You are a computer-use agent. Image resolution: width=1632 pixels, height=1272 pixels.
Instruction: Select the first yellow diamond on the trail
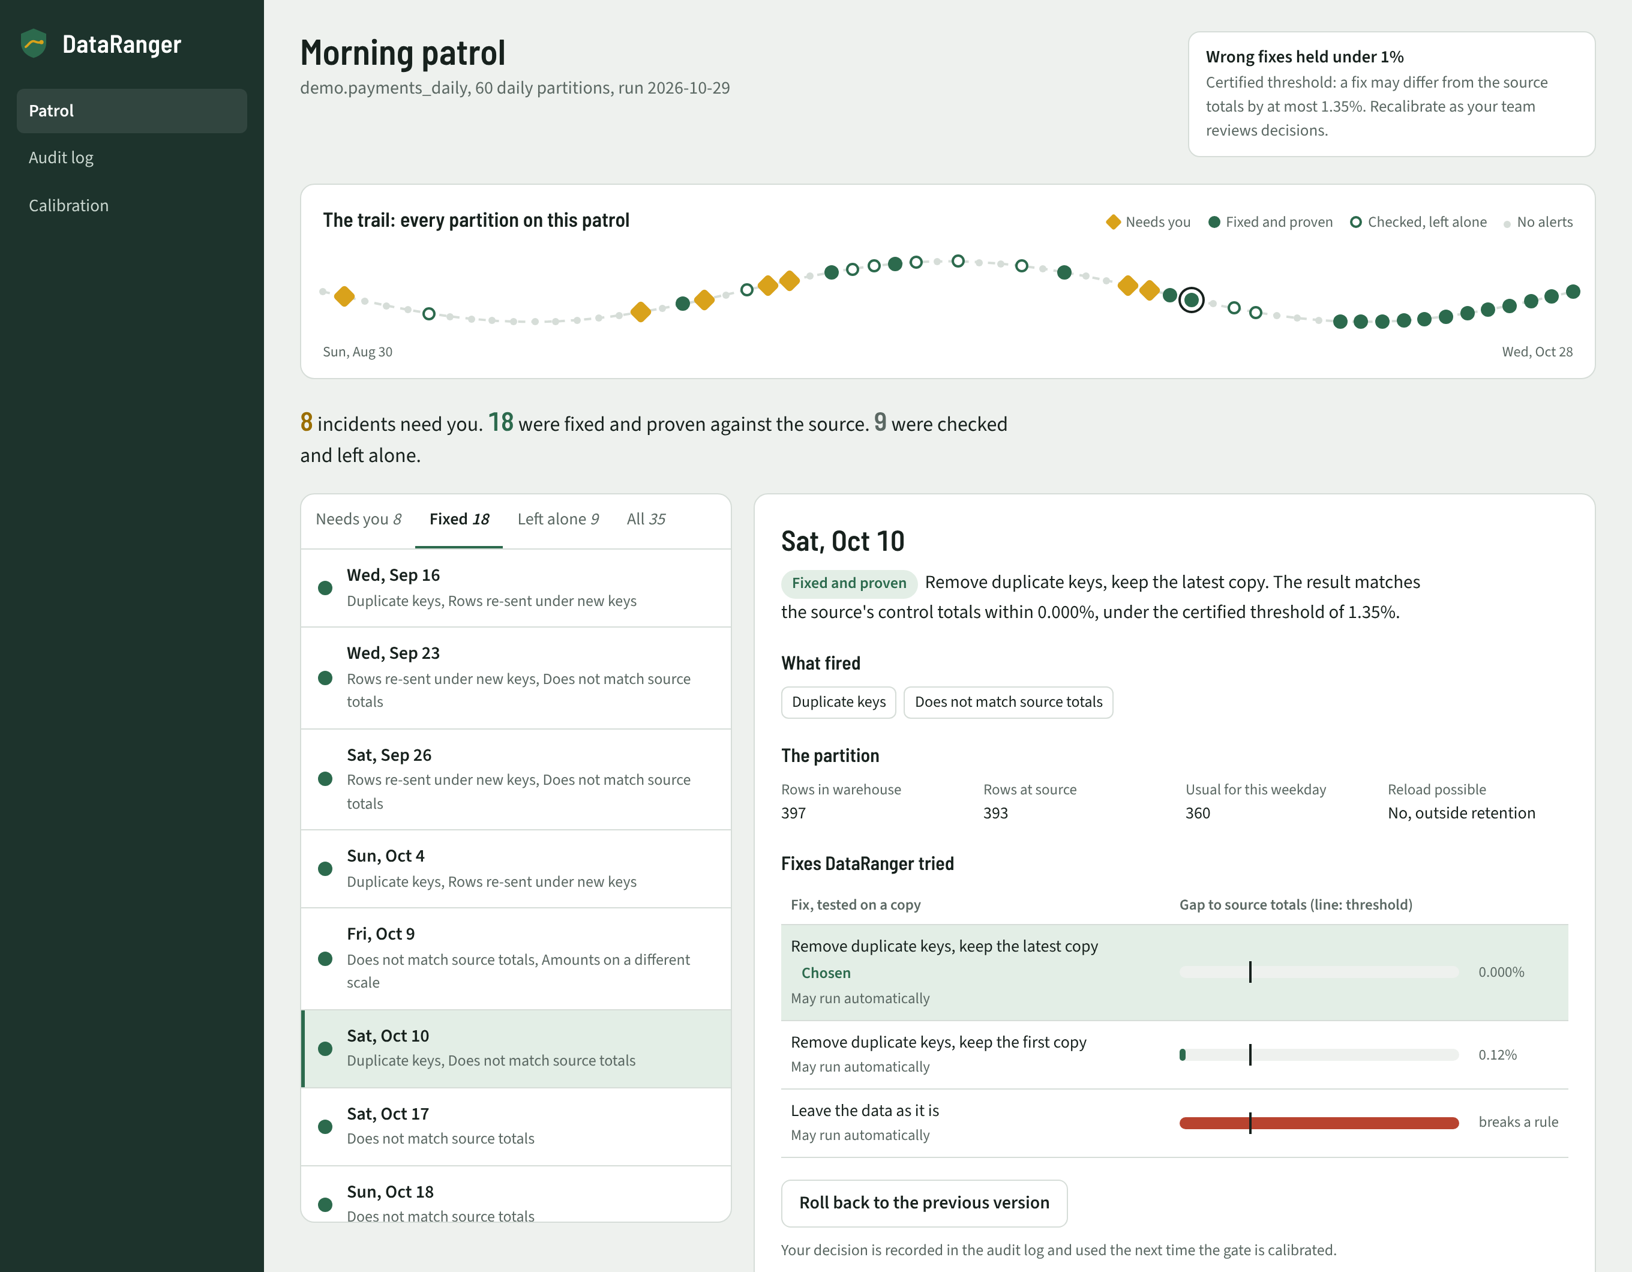[344, 296]
